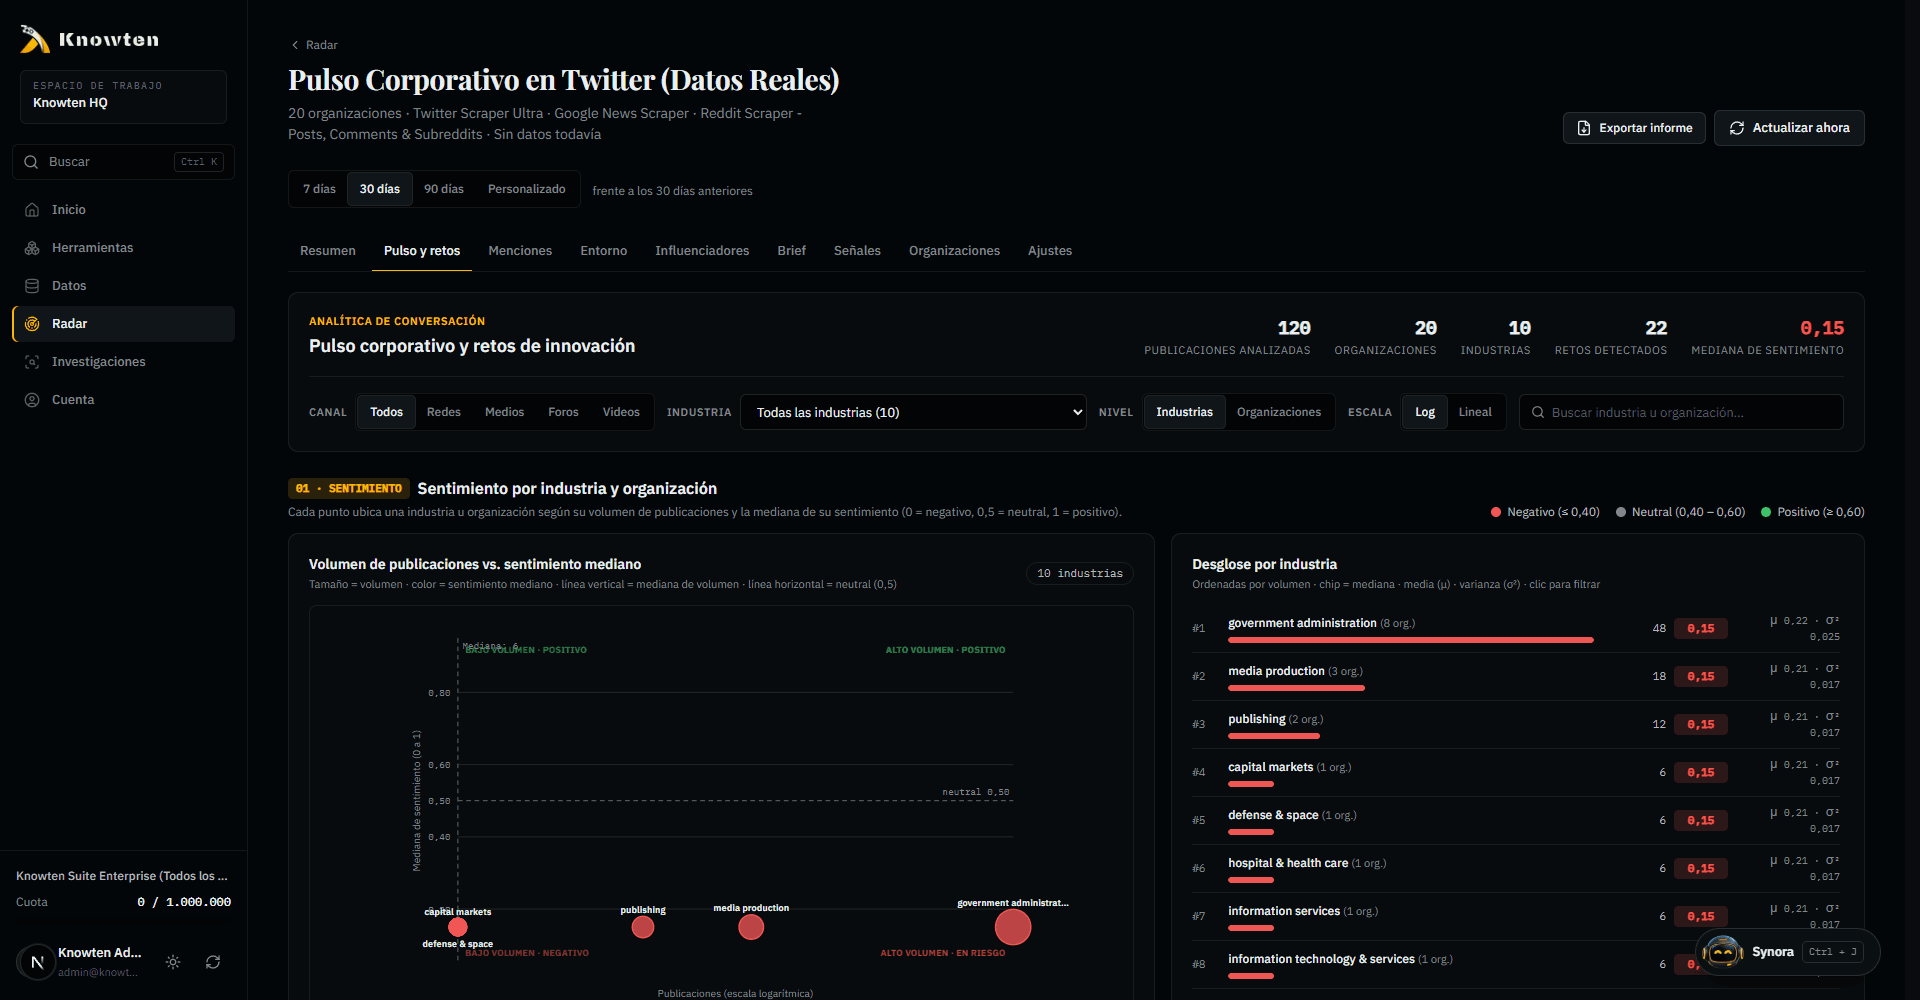Select the 90 días time range
The height and width of the screenshot is (1000, 1920).
pyautogui.click(x=444, y=189)
